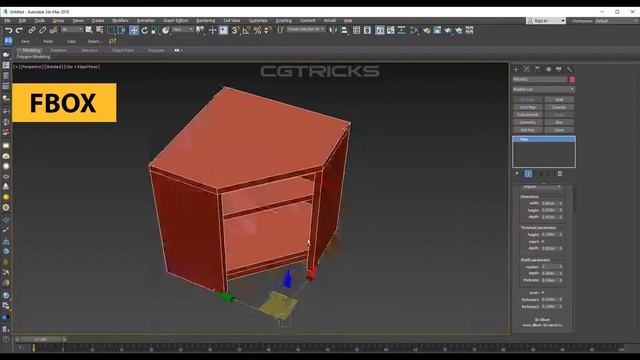This screenshot has height=360, width=640.
Task: Open the Modifiers menu
Action: click(120, 20)
